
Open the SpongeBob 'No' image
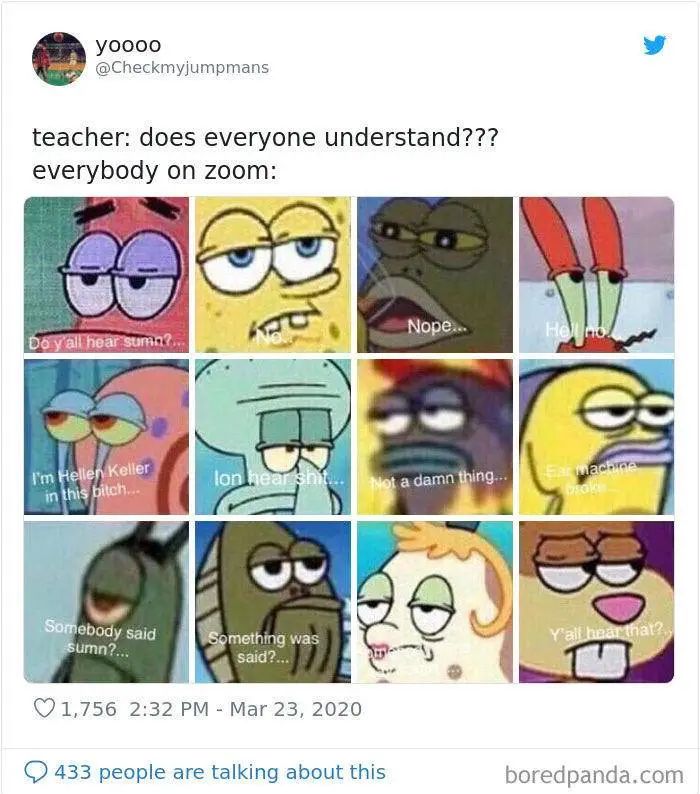[x=273, y=274]
